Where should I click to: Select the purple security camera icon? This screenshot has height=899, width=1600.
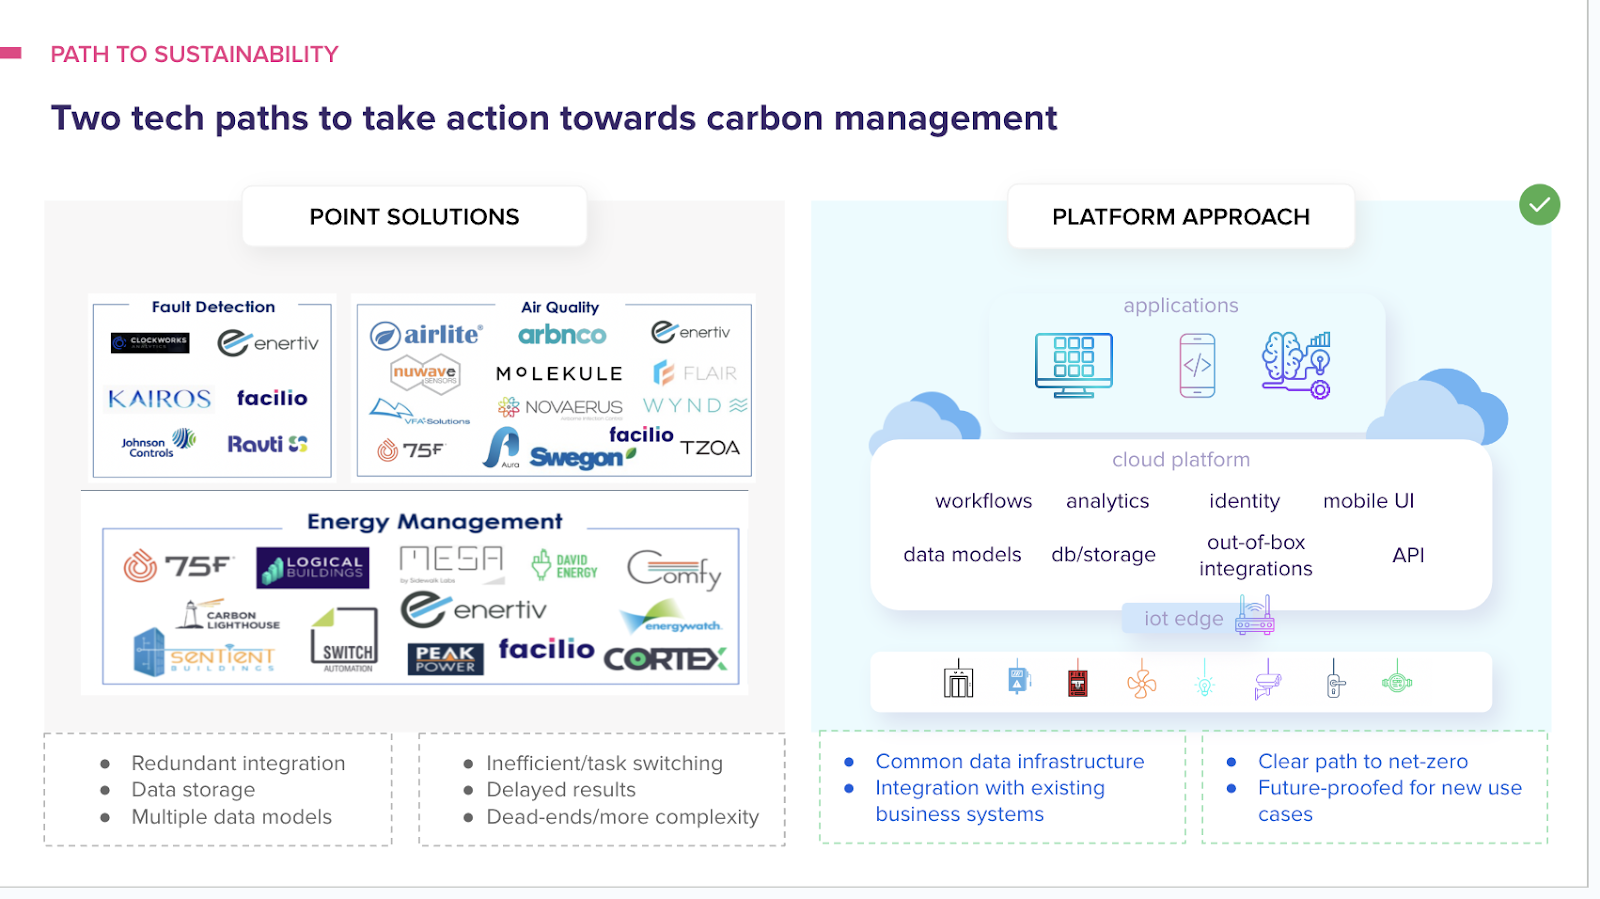1267,679
